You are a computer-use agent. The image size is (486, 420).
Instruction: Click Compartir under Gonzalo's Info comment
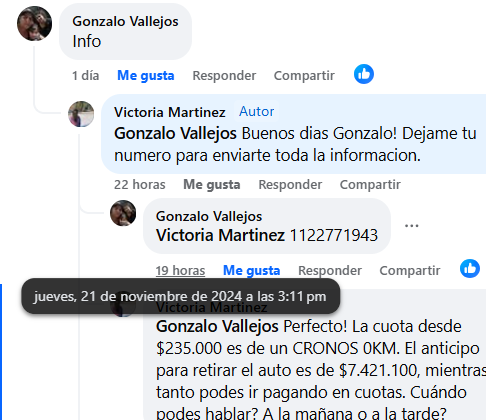[304, 76]
